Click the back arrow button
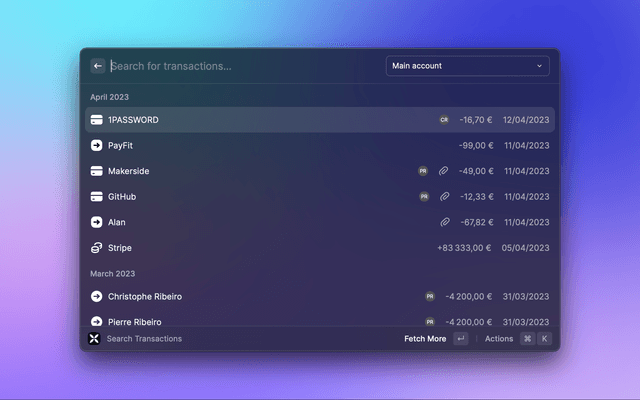The height and width of the screenshot is (400, 640). [x=98, y=66]
